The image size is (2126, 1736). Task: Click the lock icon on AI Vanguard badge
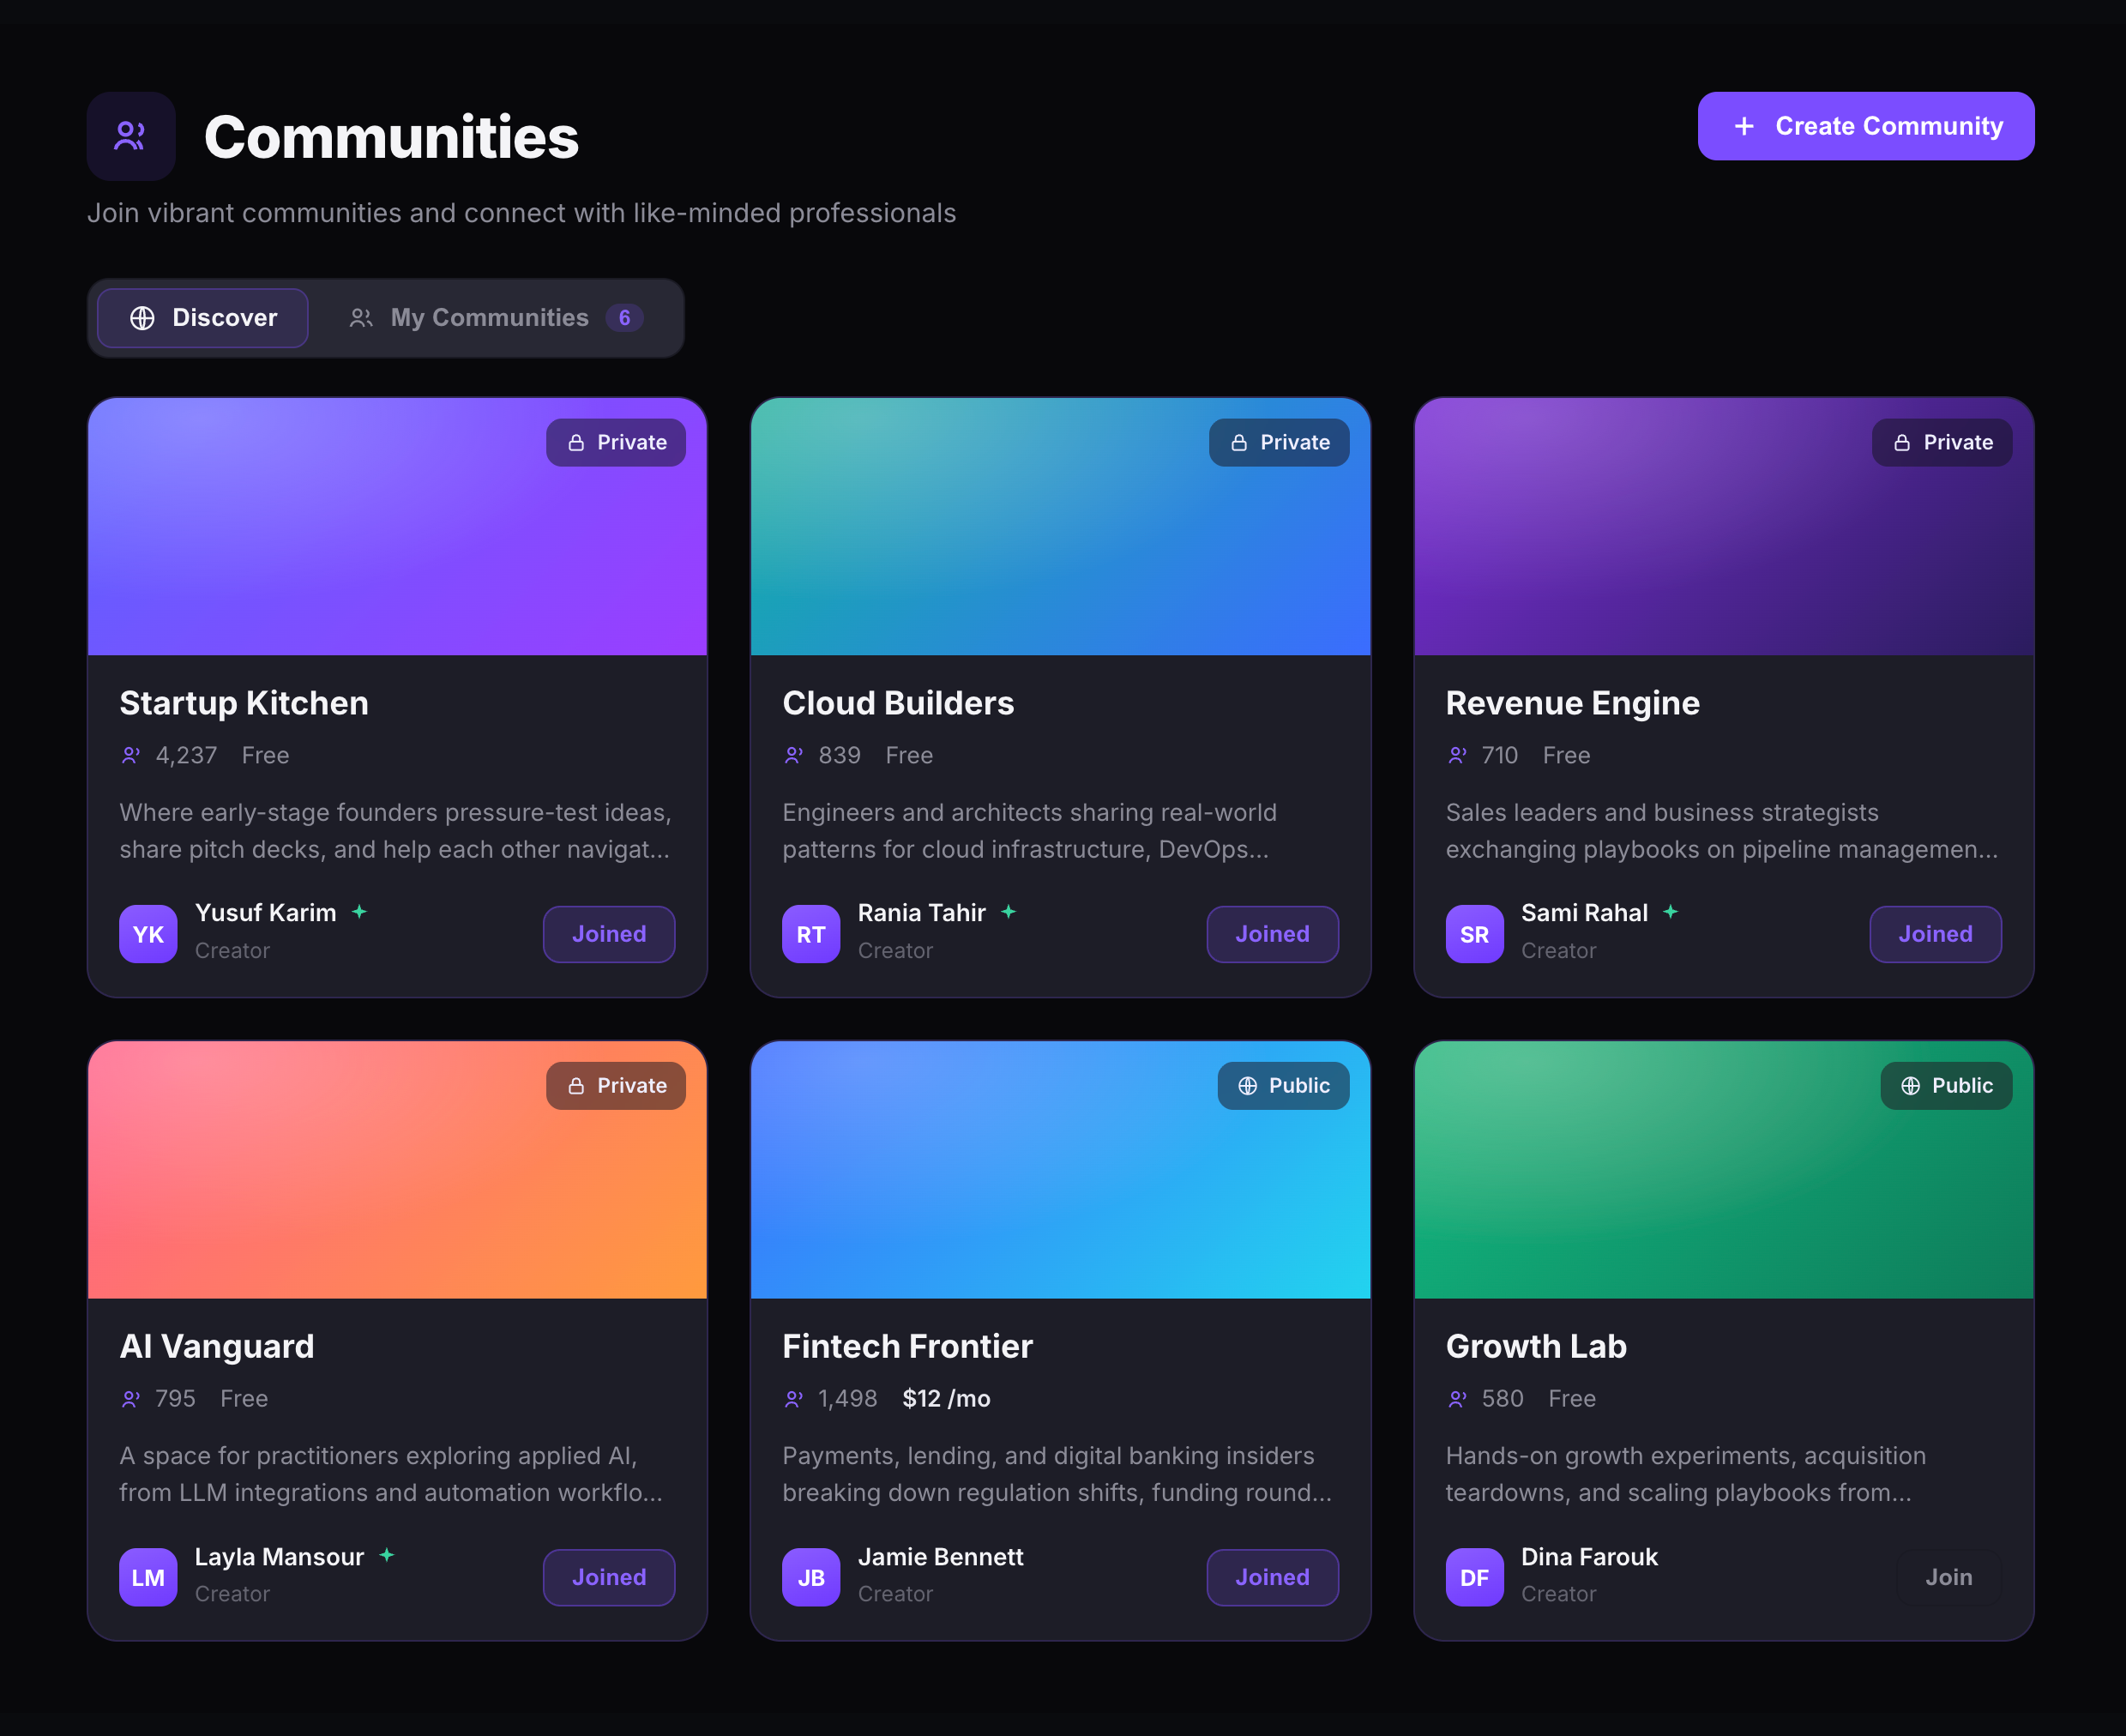[576, 1086]
